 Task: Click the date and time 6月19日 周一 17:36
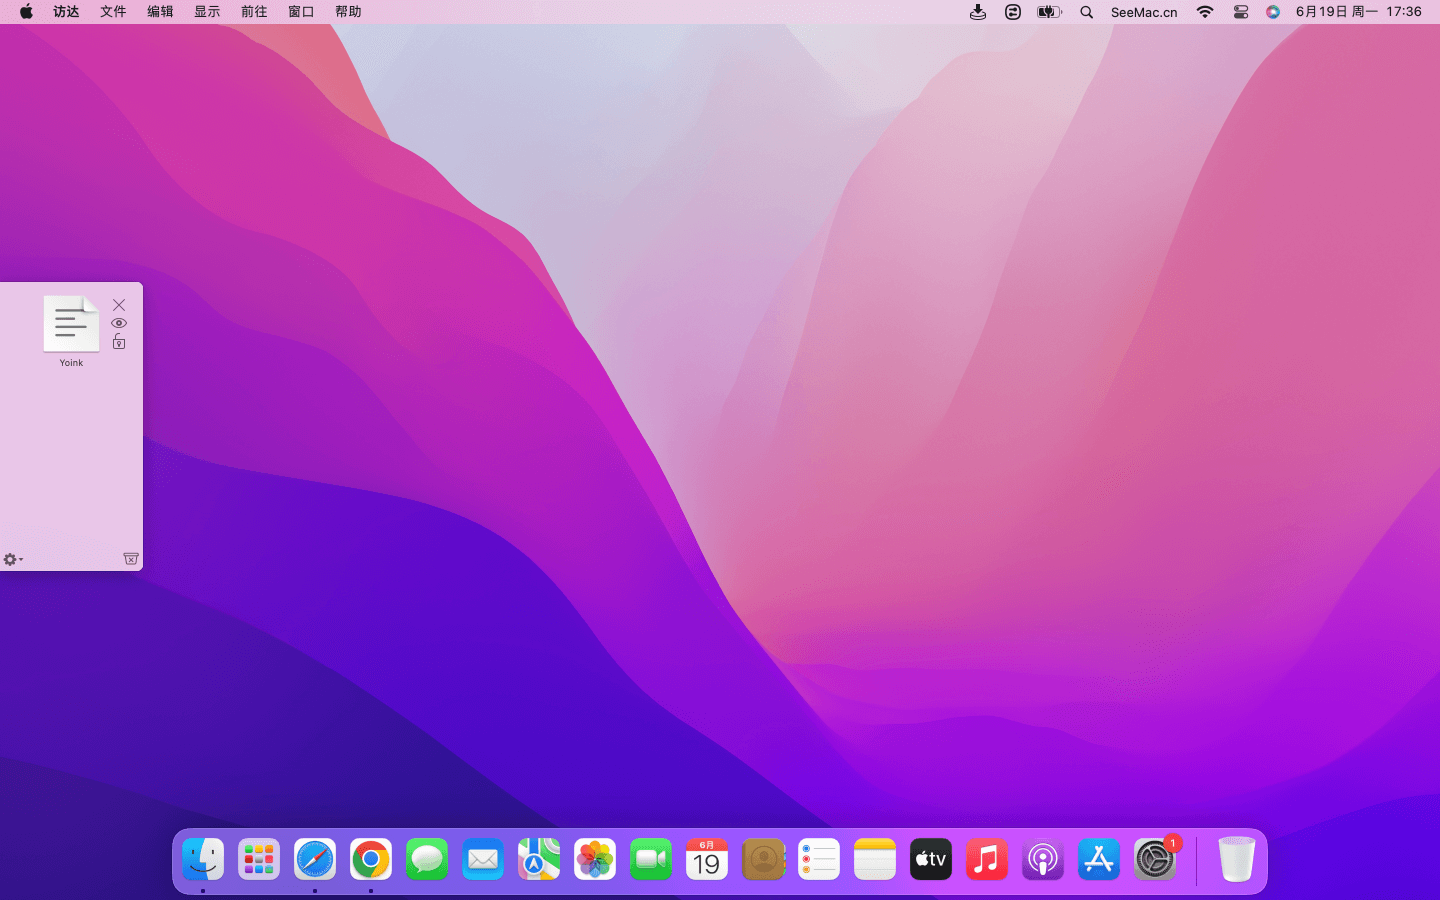click(1358, 12)
